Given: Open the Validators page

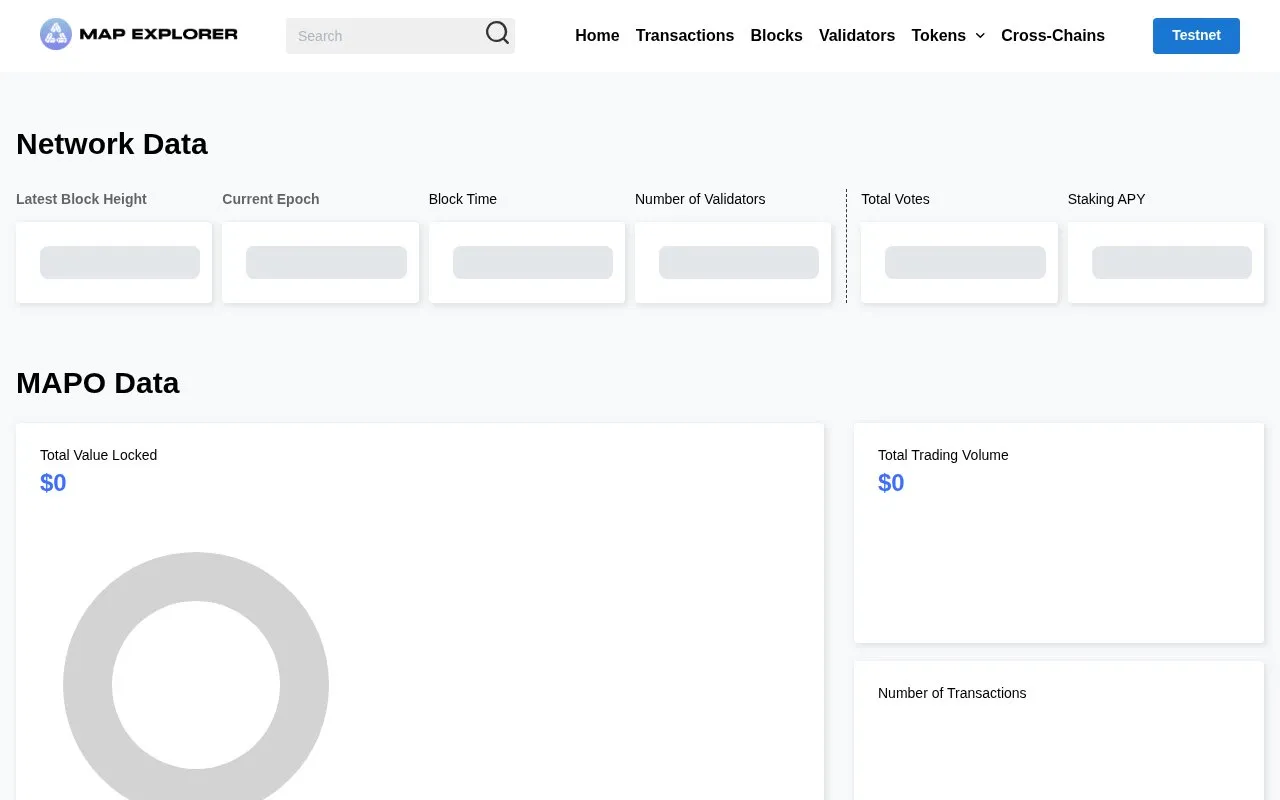Looking at the screenshot, I should (857, 36).
